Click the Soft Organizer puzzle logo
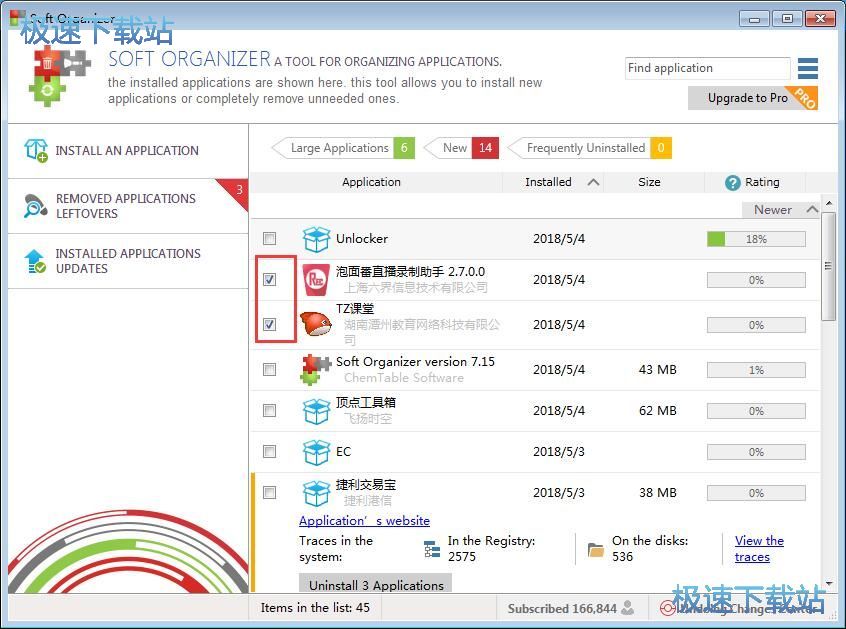The image size is (846, 629). pyautogui.click(x=62, y=76)
